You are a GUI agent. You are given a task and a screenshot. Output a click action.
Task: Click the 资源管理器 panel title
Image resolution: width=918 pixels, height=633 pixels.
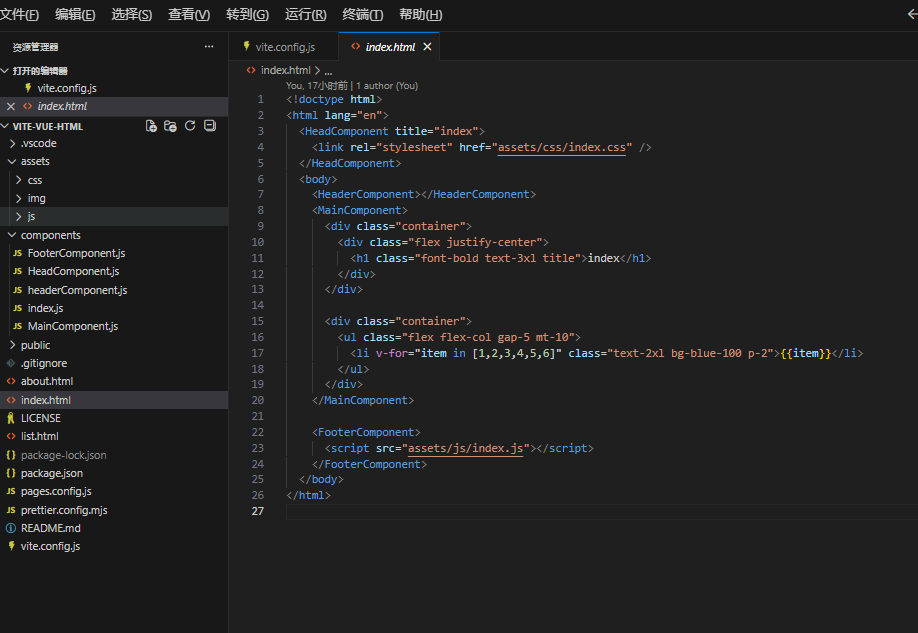click(x=35, y=47)
